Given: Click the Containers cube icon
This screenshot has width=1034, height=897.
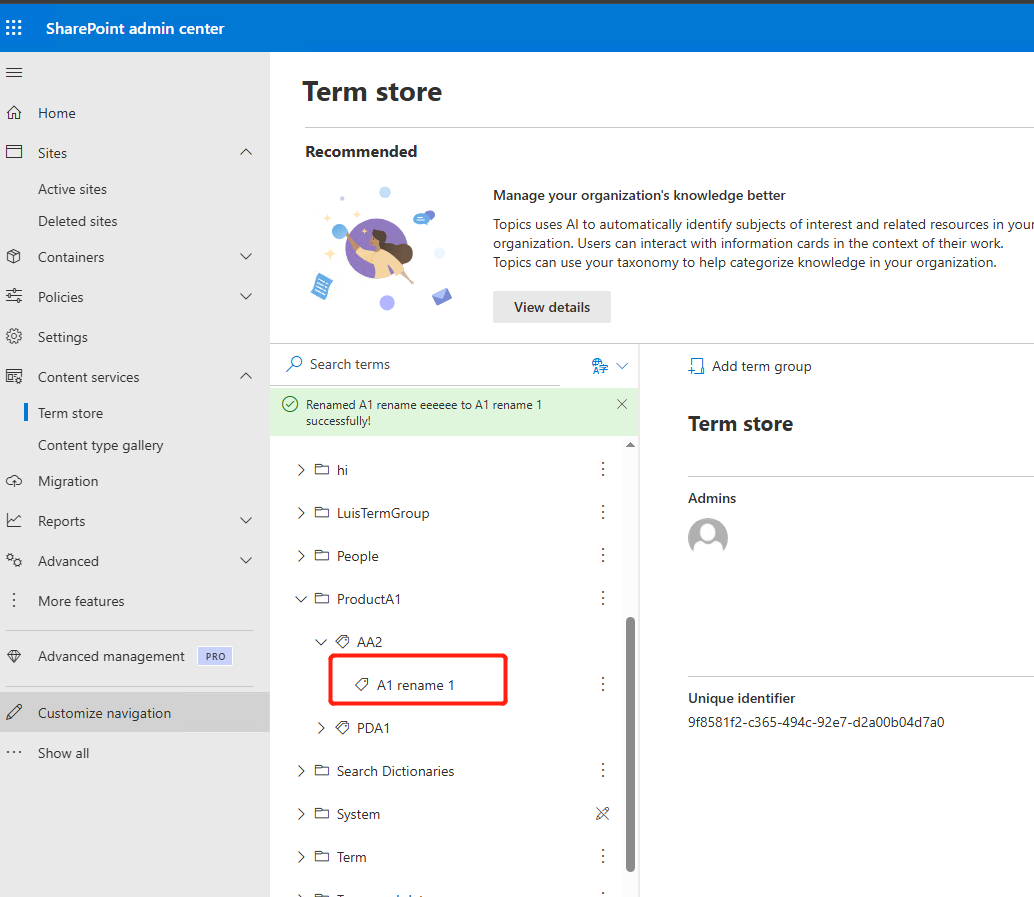Looking at the screenshot, I should pos(14,257).
